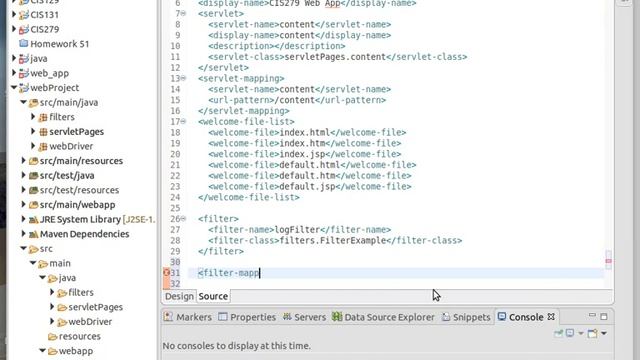Click the servletPages package icon

click(x=43, y=132)
